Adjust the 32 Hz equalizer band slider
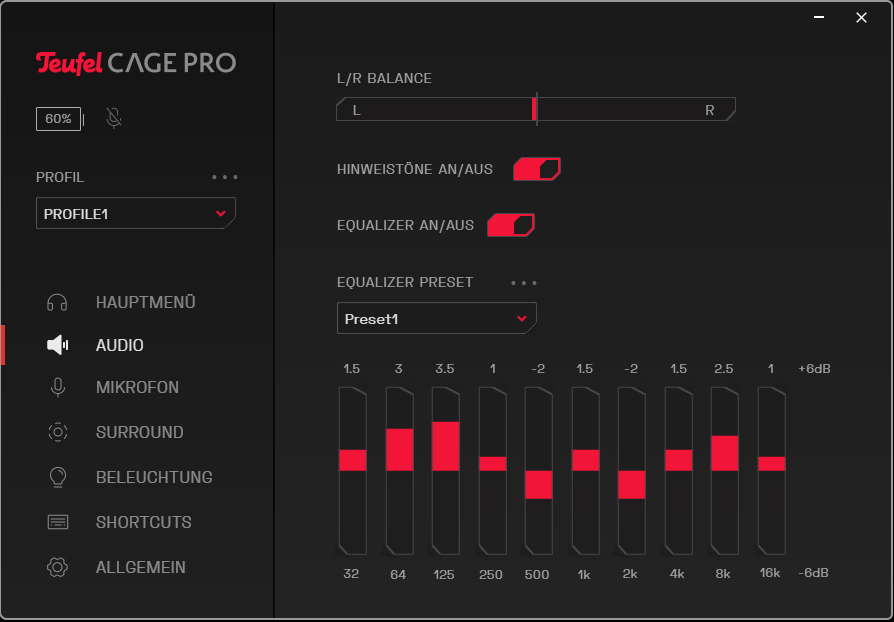Screen dimensions: 894x622 [x=352, y=471]
